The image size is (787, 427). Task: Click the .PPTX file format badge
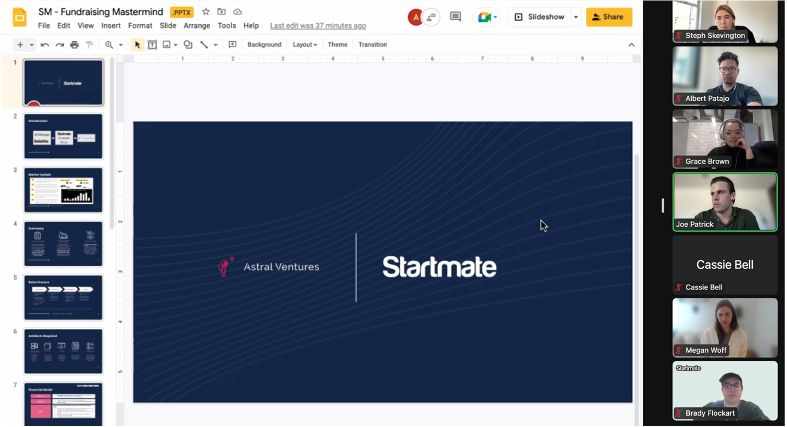(182, 12)
